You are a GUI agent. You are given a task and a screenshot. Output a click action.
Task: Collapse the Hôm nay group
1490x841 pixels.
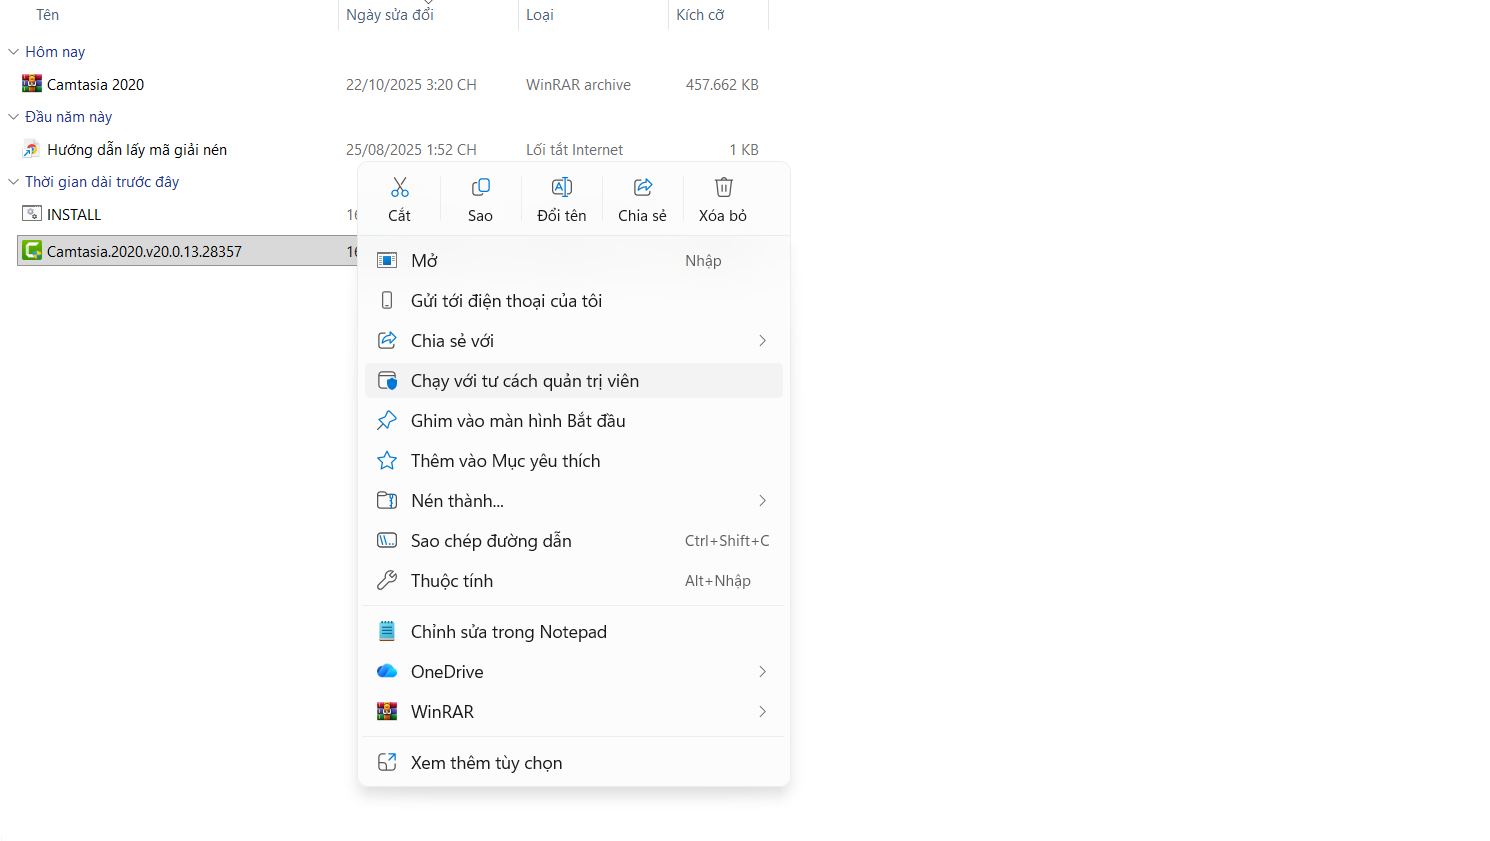coord(14,52)
